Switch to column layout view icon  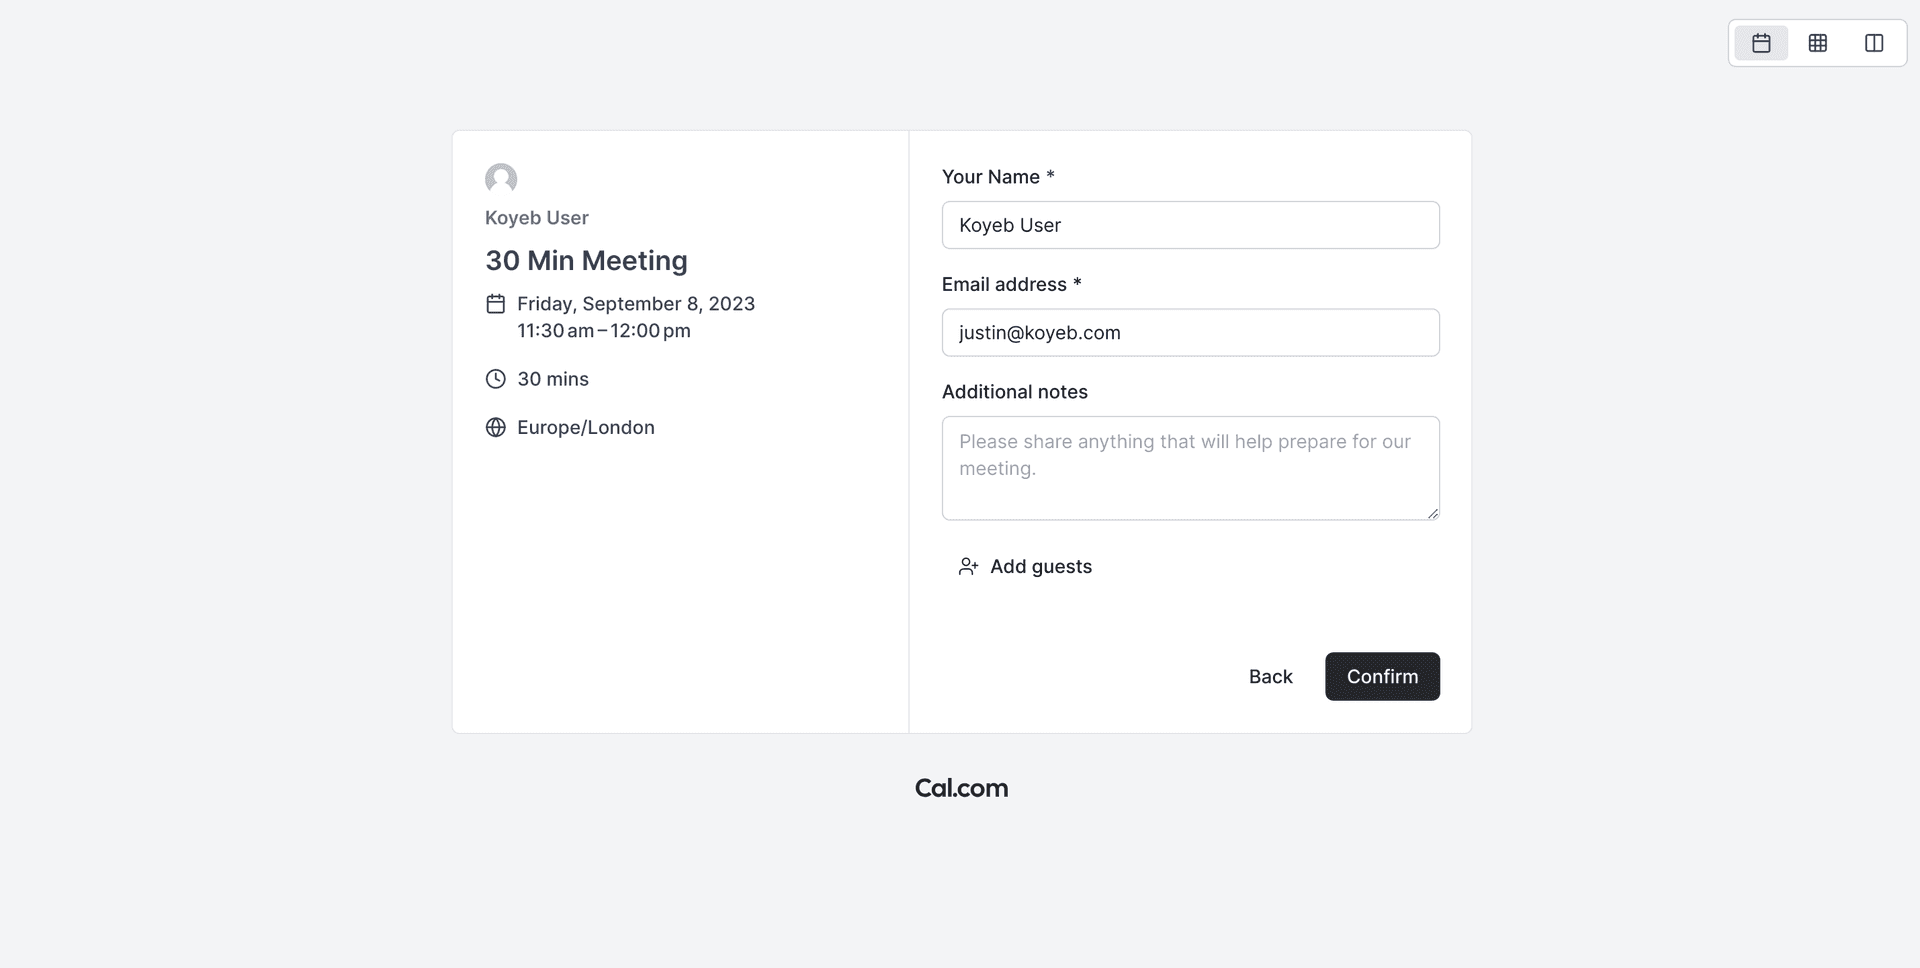(x=1874, y=43)
